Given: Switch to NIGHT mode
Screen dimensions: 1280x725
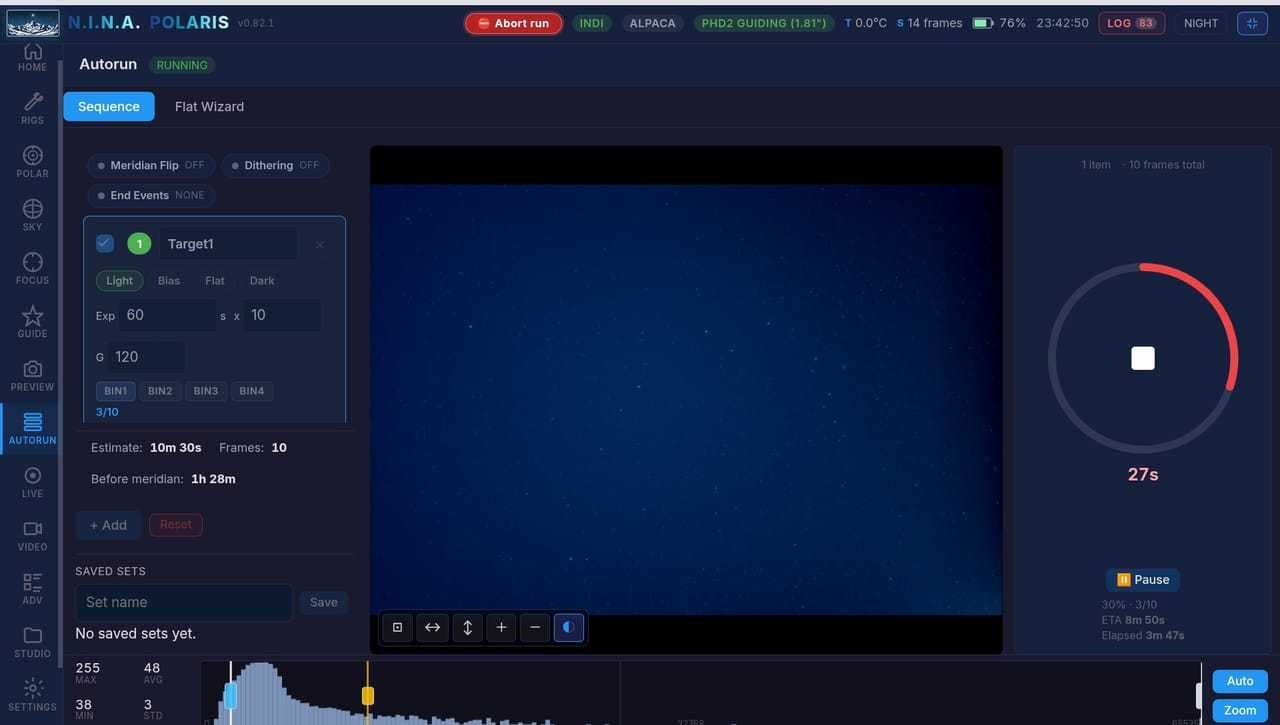Looking at the screenshot, I should [x=1201, y=23].
